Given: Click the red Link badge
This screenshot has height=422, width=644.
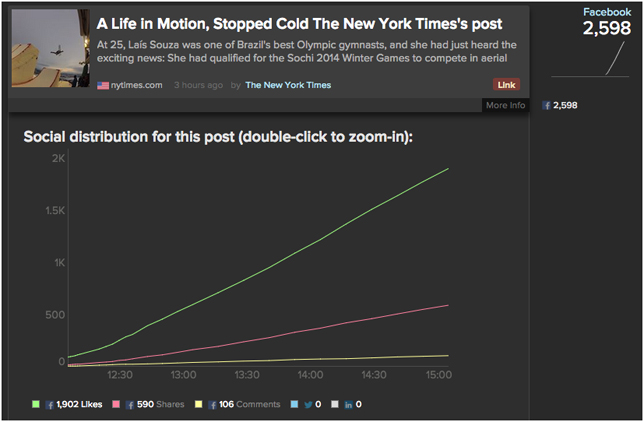Looking at the screenshot, I should 506,85.
